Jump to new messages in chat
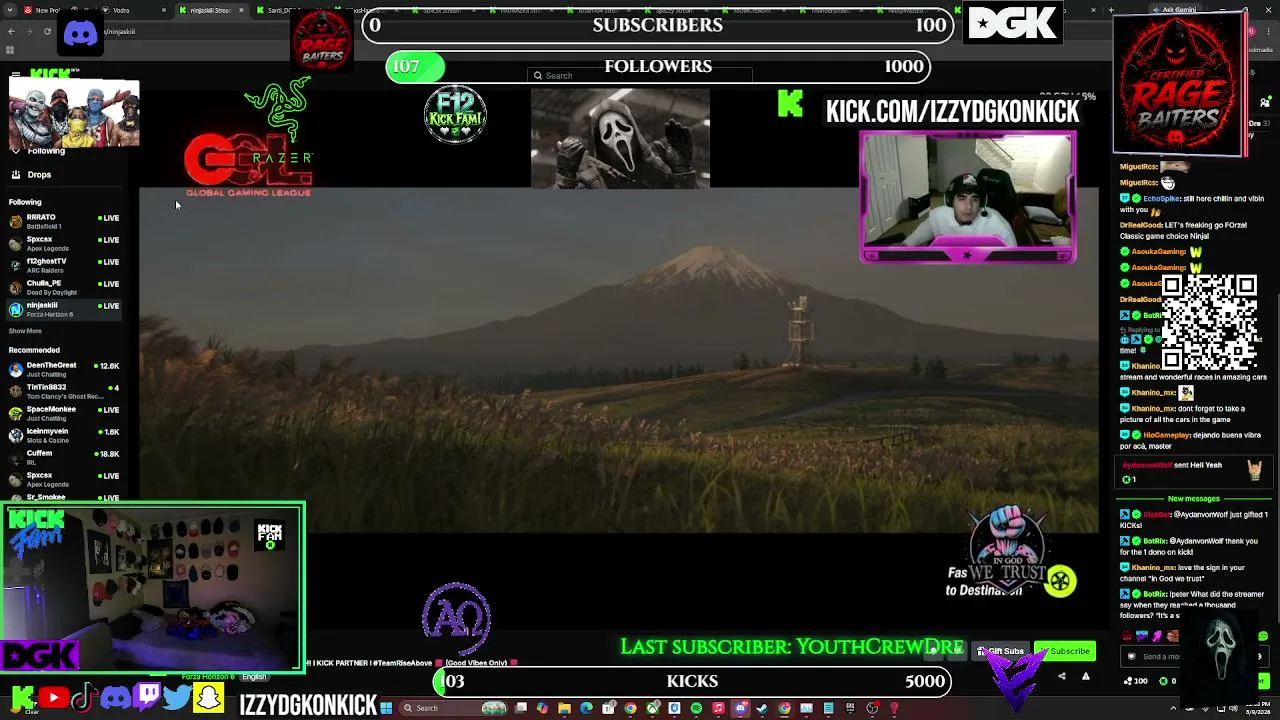This screenshot has width=1280, height=720. pyautogui.click(x=1193, y=498)
